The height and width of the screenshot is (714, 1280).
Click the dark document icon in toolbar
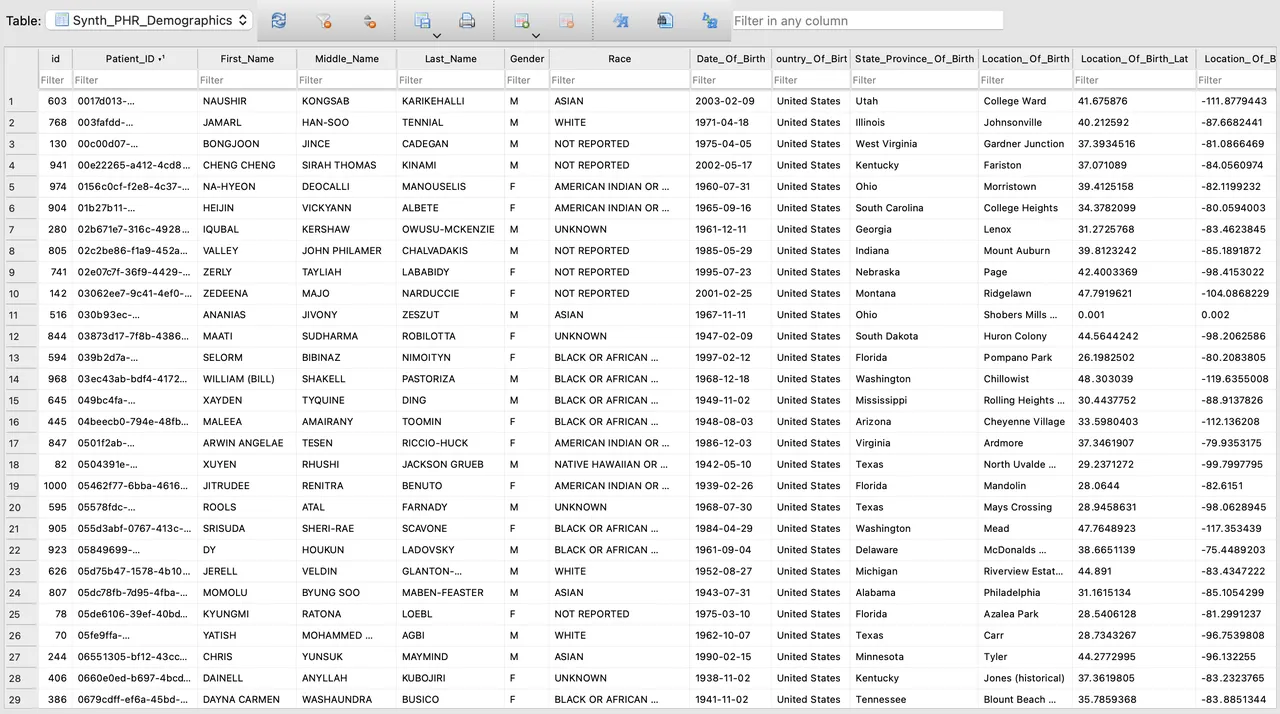[x=665, y=20]
